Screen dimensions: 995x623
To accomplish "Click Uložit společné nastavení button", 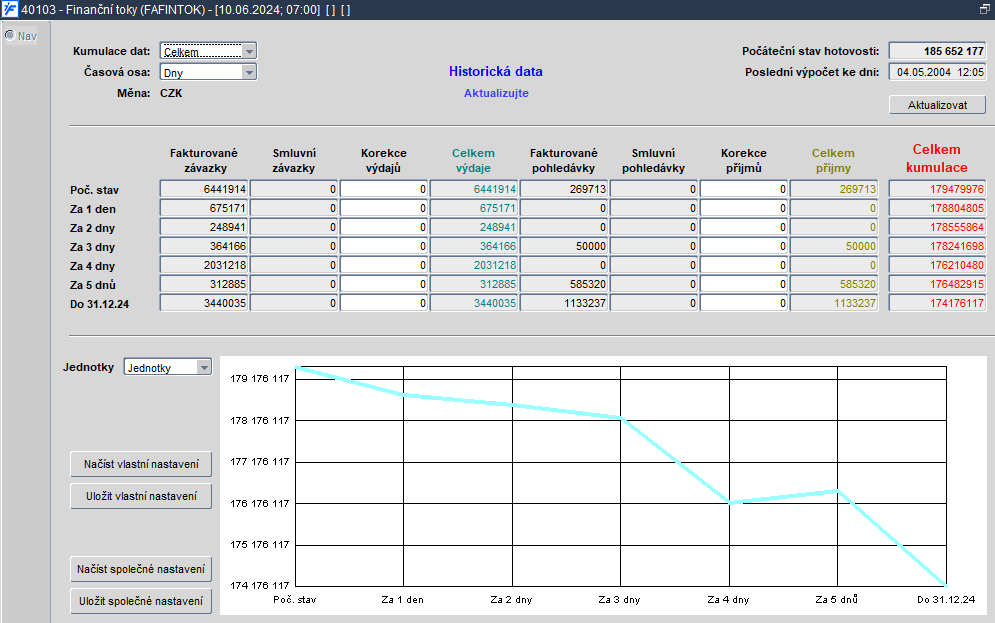I will [x=141, y=601].
